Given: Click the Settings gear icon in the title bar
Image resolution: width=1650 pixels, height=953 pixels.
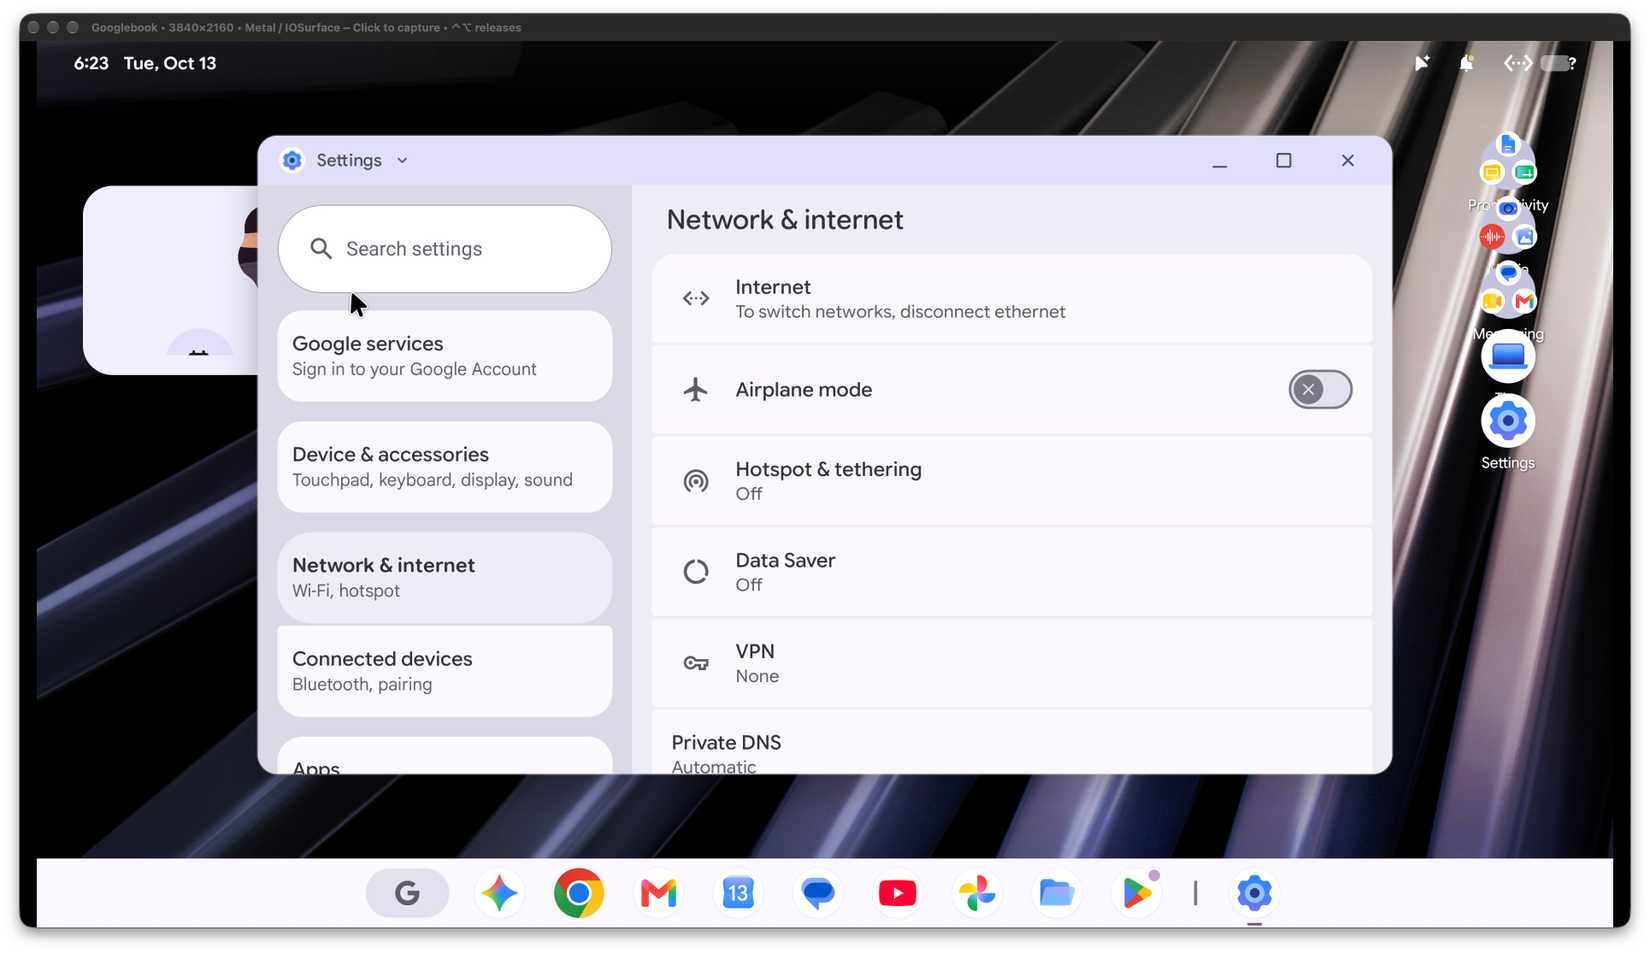Looking at the screenshot, I should (292, 161).
